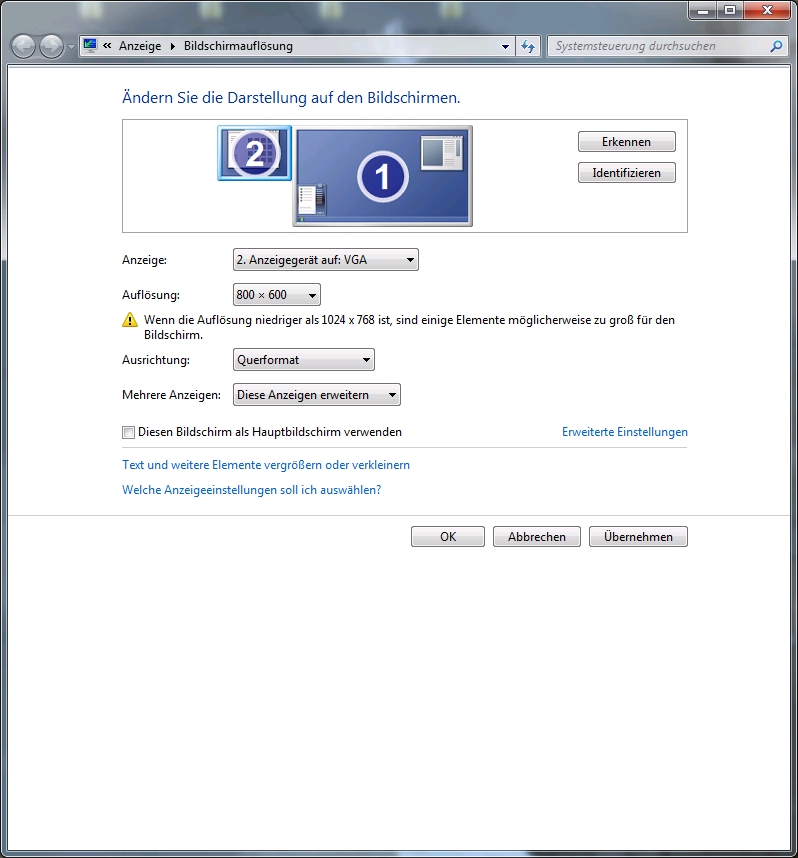This screenshot has height=858, width=798.
Task: Click the search magnifier icon
Action: click(776, 47)
